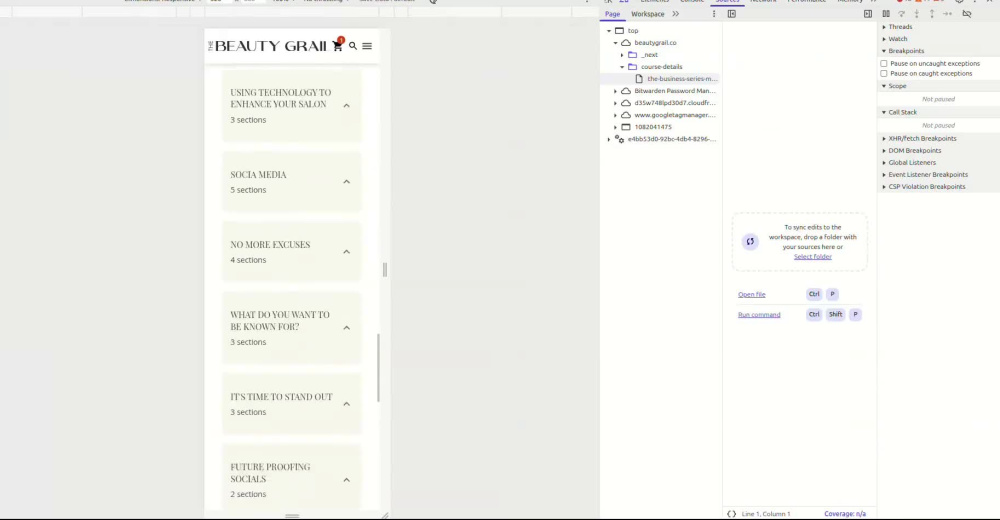Click the cloud icon beside Bitwarden Password Manager
Viewport: 1000px width, 520px height.
pyautogui.click(x=626, y=91)
